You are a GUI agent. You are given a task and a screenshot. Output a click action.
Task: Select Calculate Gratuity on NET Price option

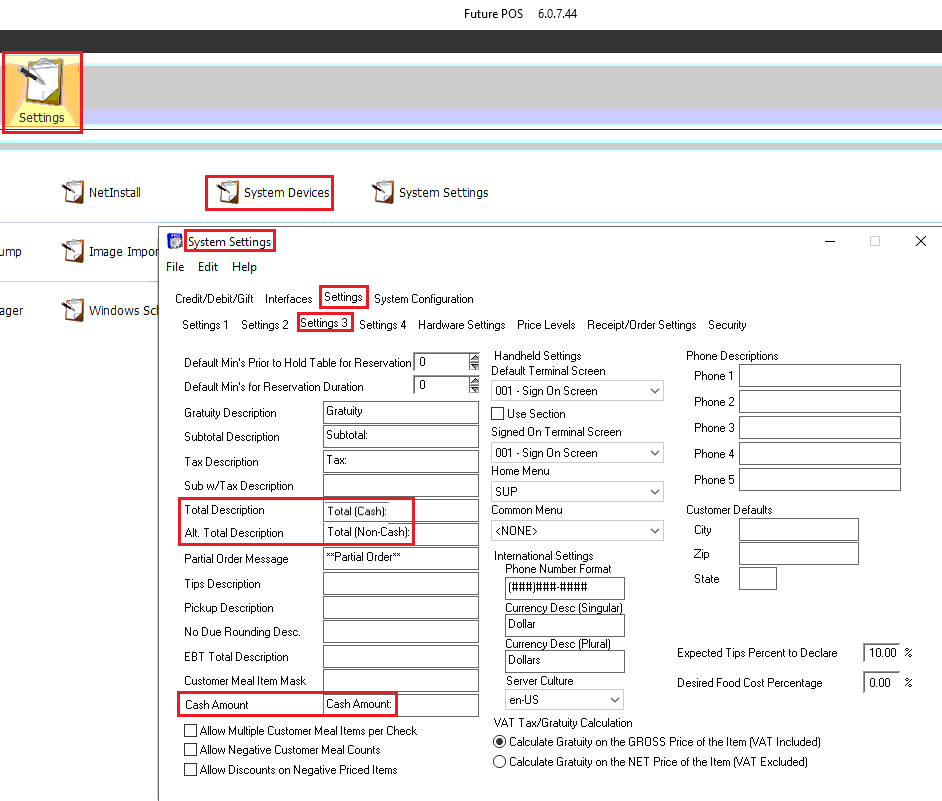tap(500, 762)
